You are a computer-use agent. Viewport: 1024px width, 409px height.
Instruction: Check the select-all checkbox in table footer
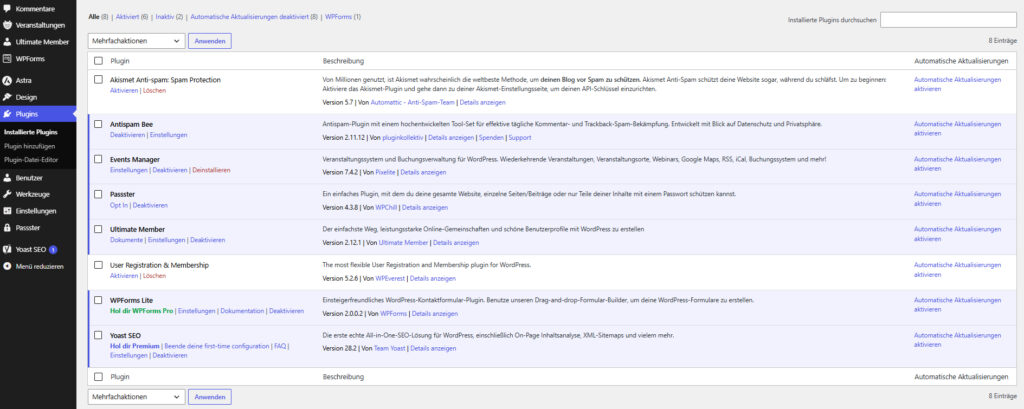click(99, 377)
